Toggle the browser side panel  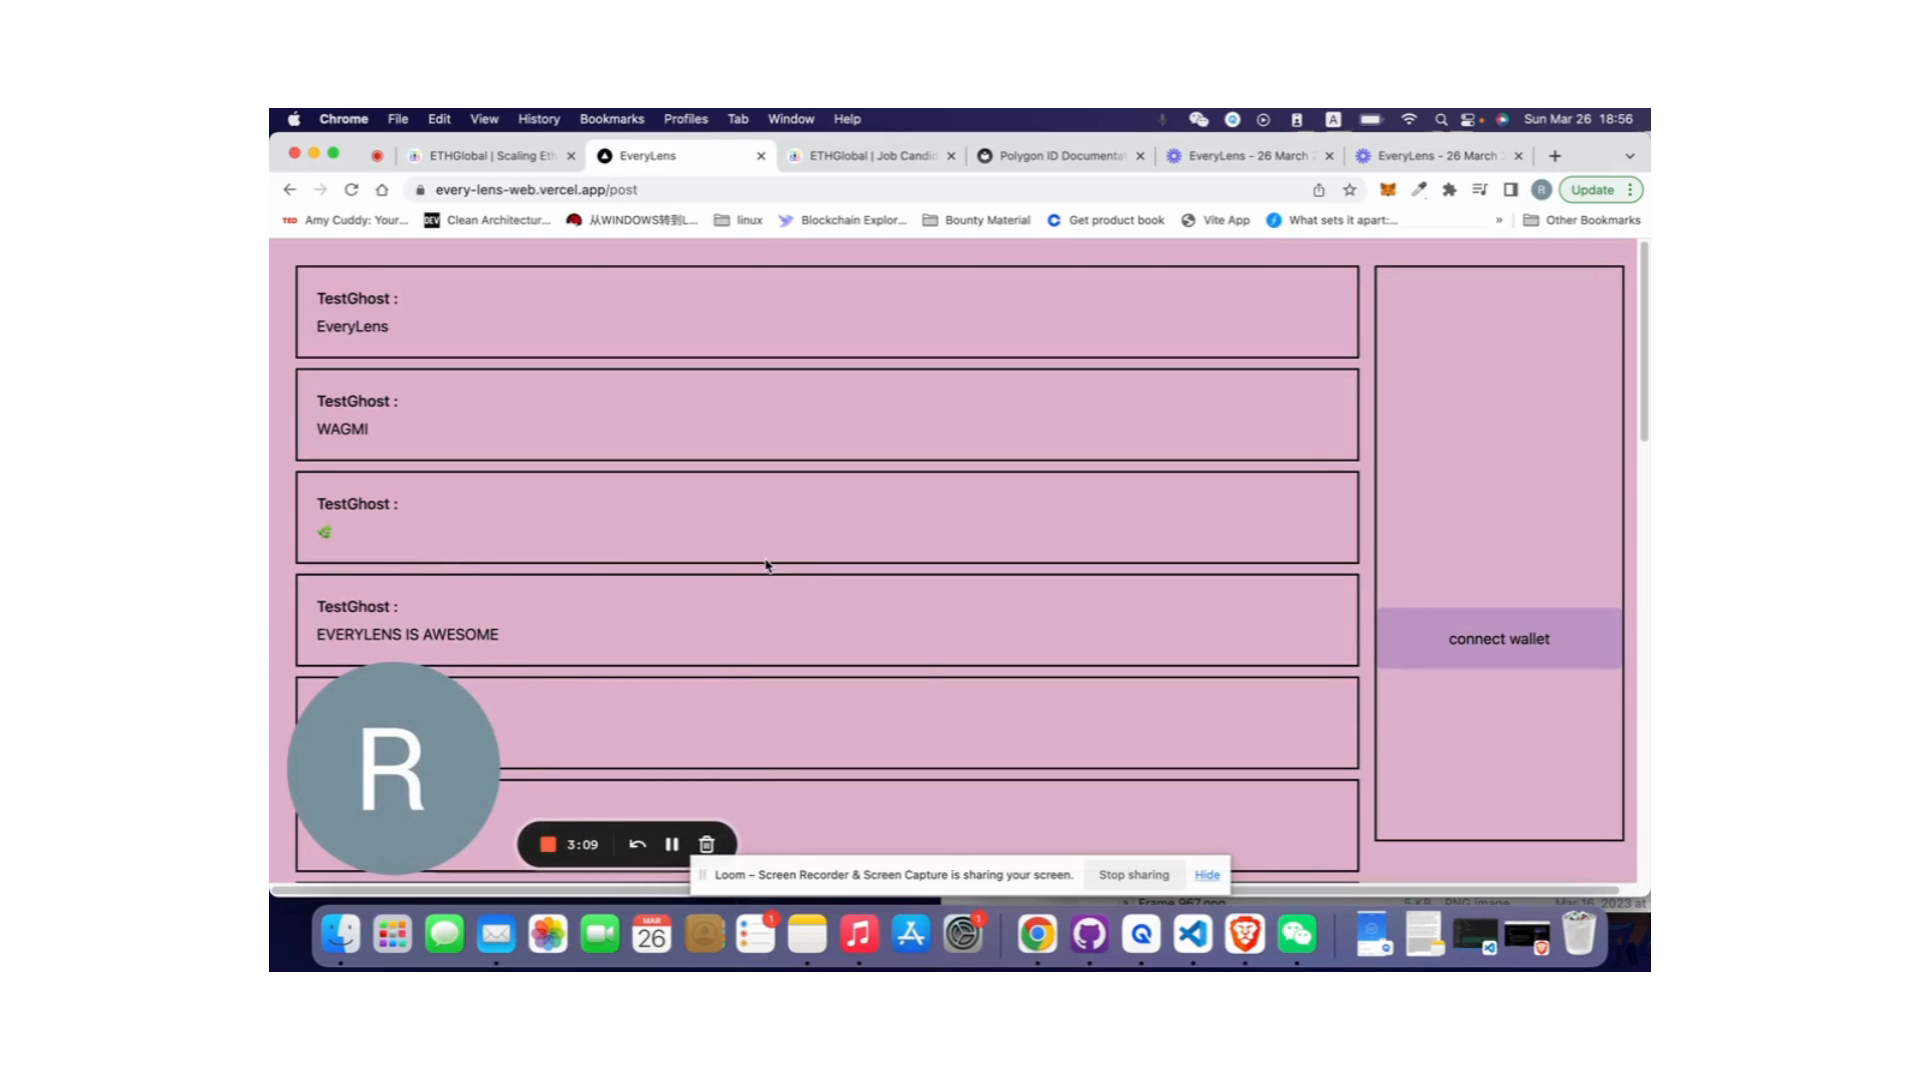pyautogui.click(x=1511, y=189)
